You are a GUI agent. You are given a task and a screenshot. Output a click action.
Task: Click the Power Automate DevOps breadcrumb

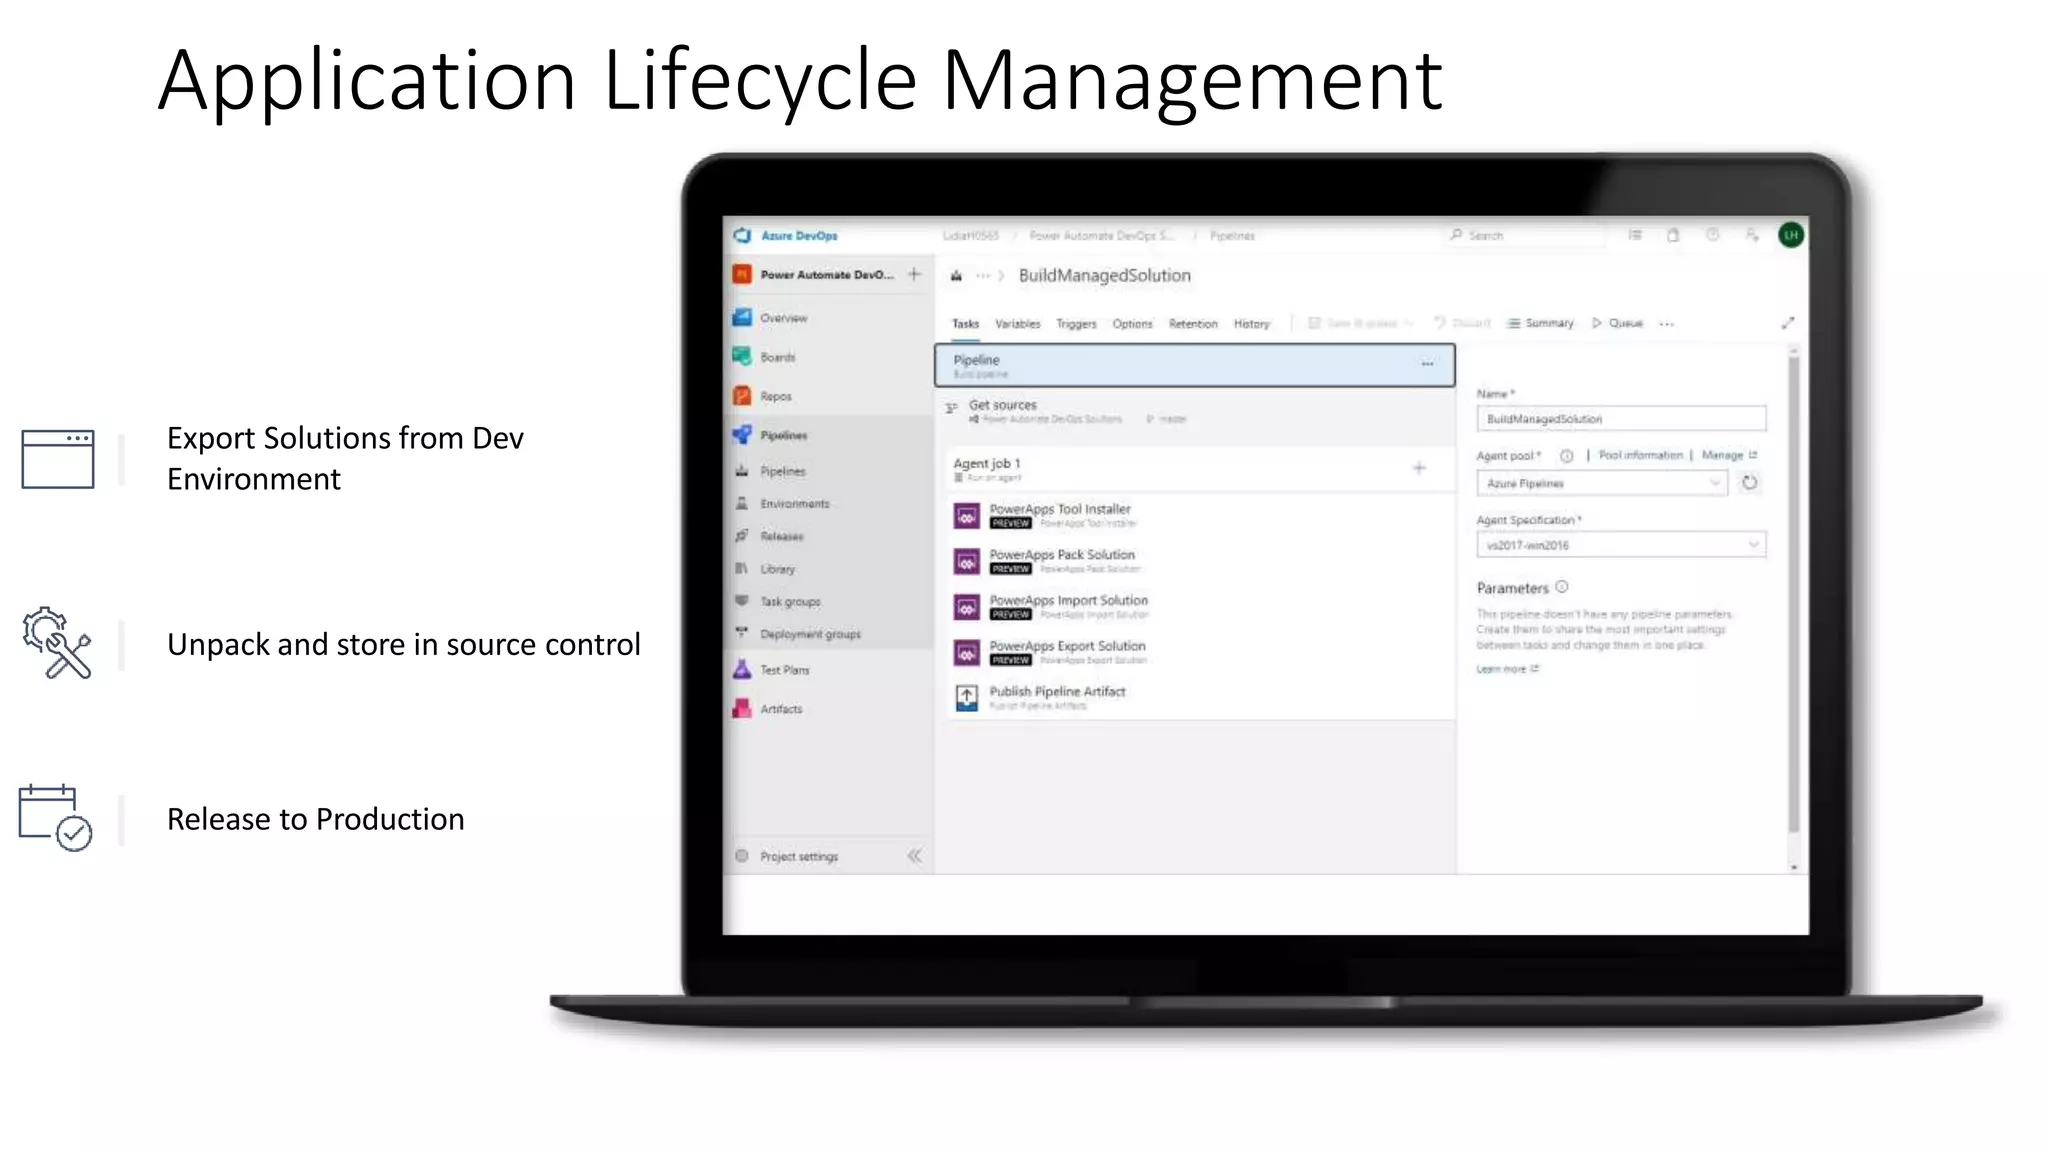click(x=1102, y=236)
